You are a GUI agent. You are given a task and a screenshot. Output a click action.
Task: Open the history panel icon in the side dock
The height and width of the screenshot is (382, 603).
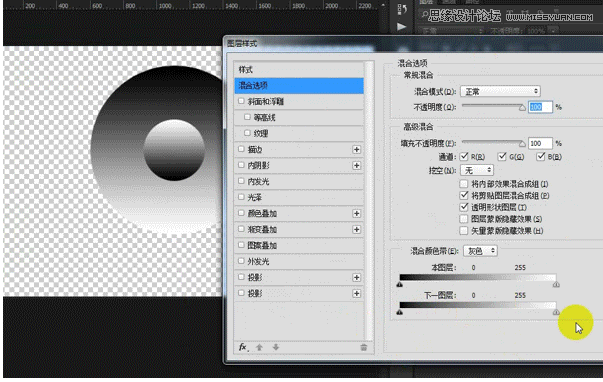402,9
